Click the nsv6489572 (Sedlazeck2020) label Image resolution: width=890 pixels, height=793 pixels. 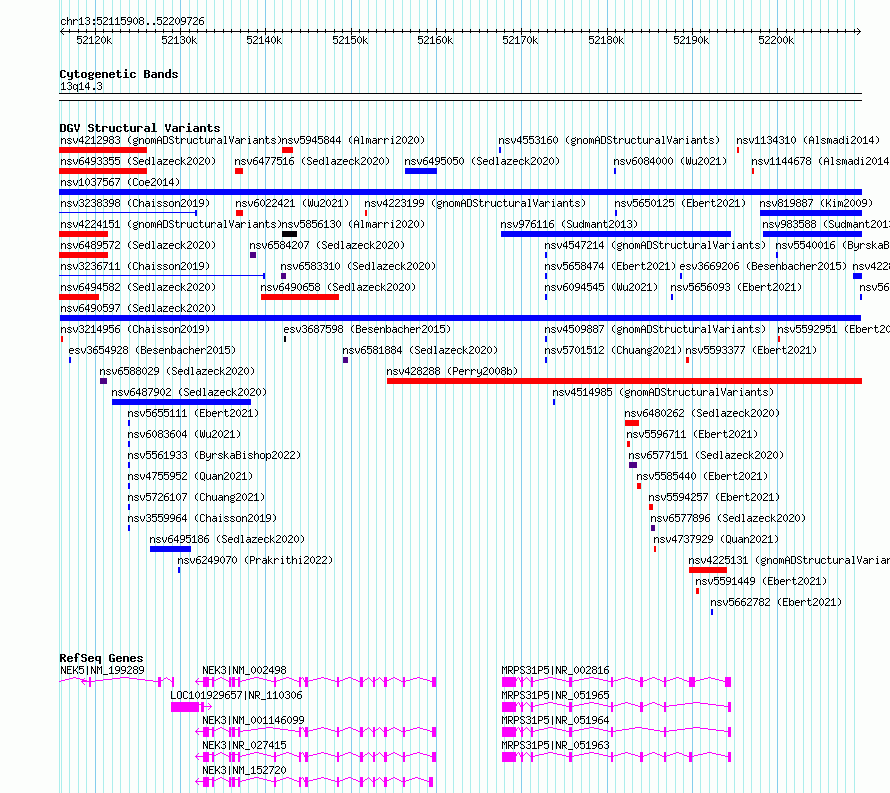pos(138,245)
